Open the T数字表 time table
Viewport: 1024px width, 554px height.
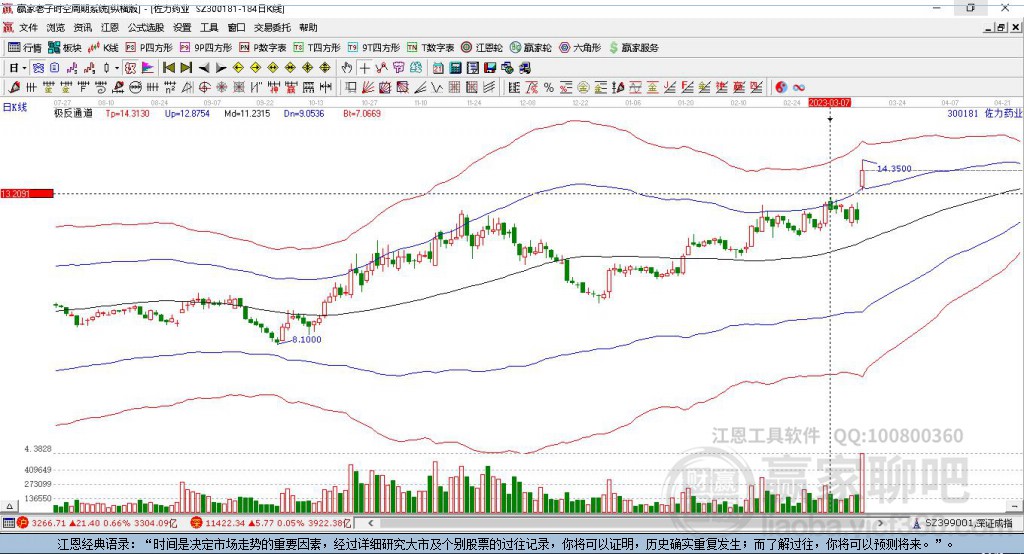[430, 48]
